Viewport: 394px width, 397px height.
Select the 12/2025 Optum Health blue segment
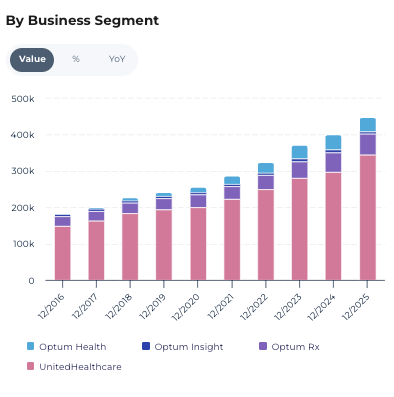pos(368,125)
